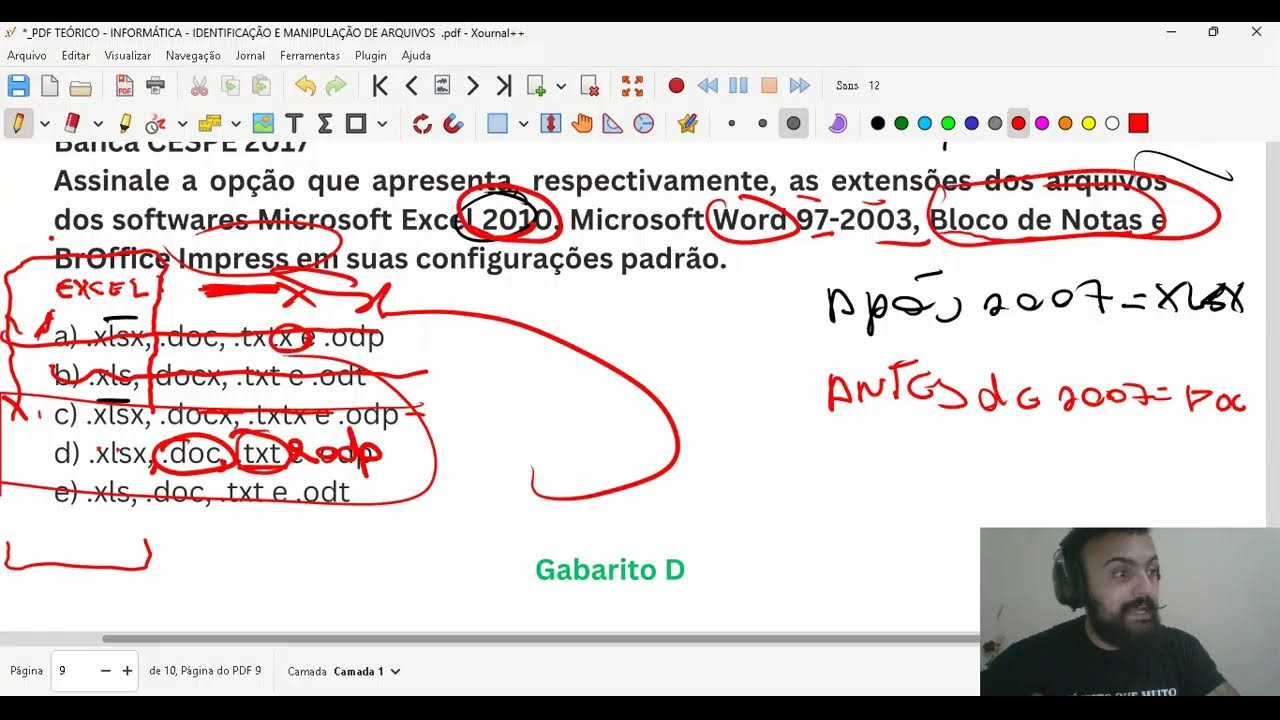
Task: Choose the rectangle selection tool
Action: click(356, 123)
